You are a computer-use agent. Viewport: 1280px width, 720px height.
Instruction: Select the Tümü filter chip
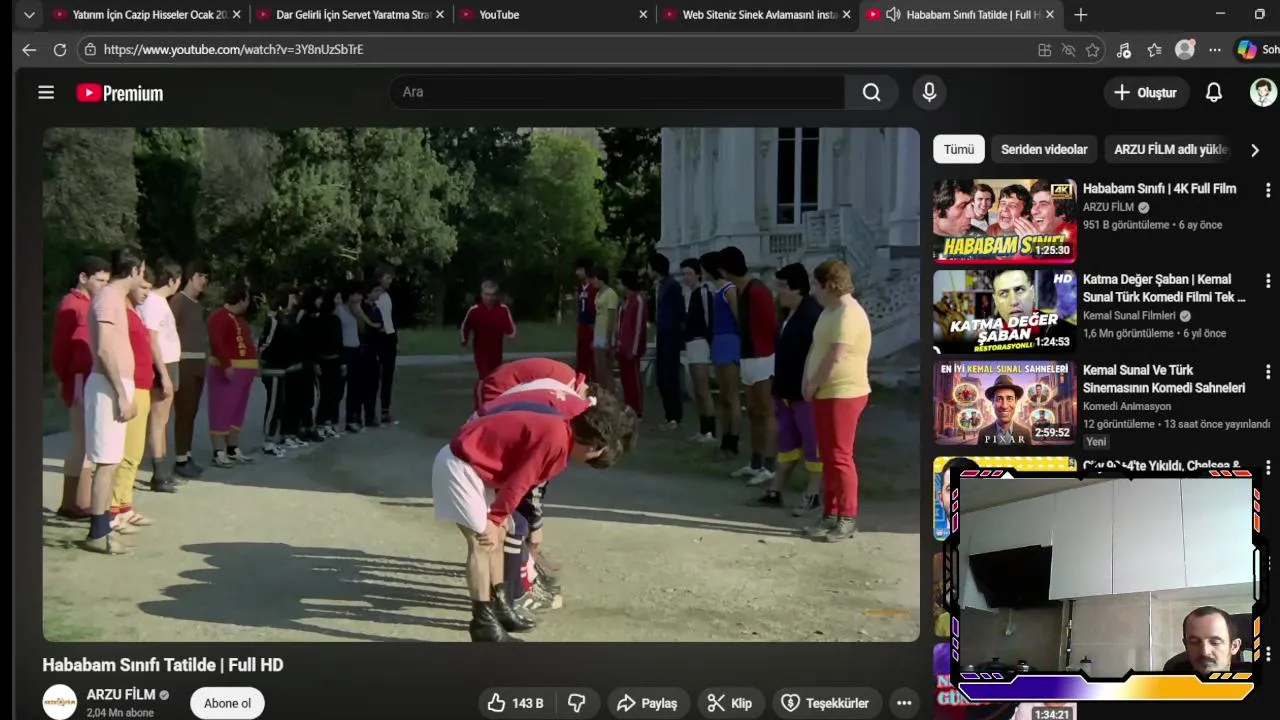[959, 149]
